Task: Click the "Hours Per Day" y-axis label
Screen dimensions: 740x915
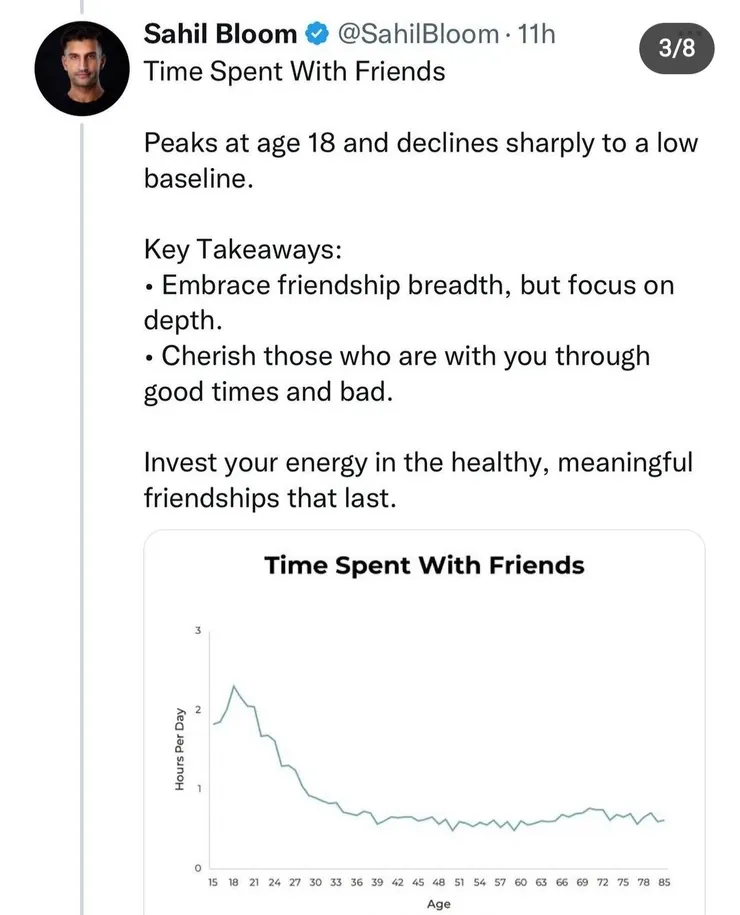Action: click(x=180, y=749)
